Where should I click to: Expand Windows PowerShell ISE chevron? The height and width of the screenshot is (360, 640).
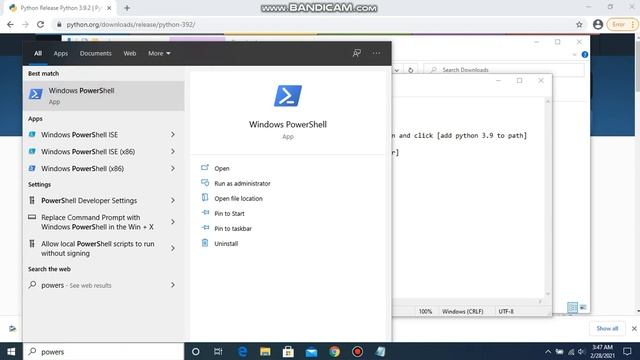click(x=173, y=134)
